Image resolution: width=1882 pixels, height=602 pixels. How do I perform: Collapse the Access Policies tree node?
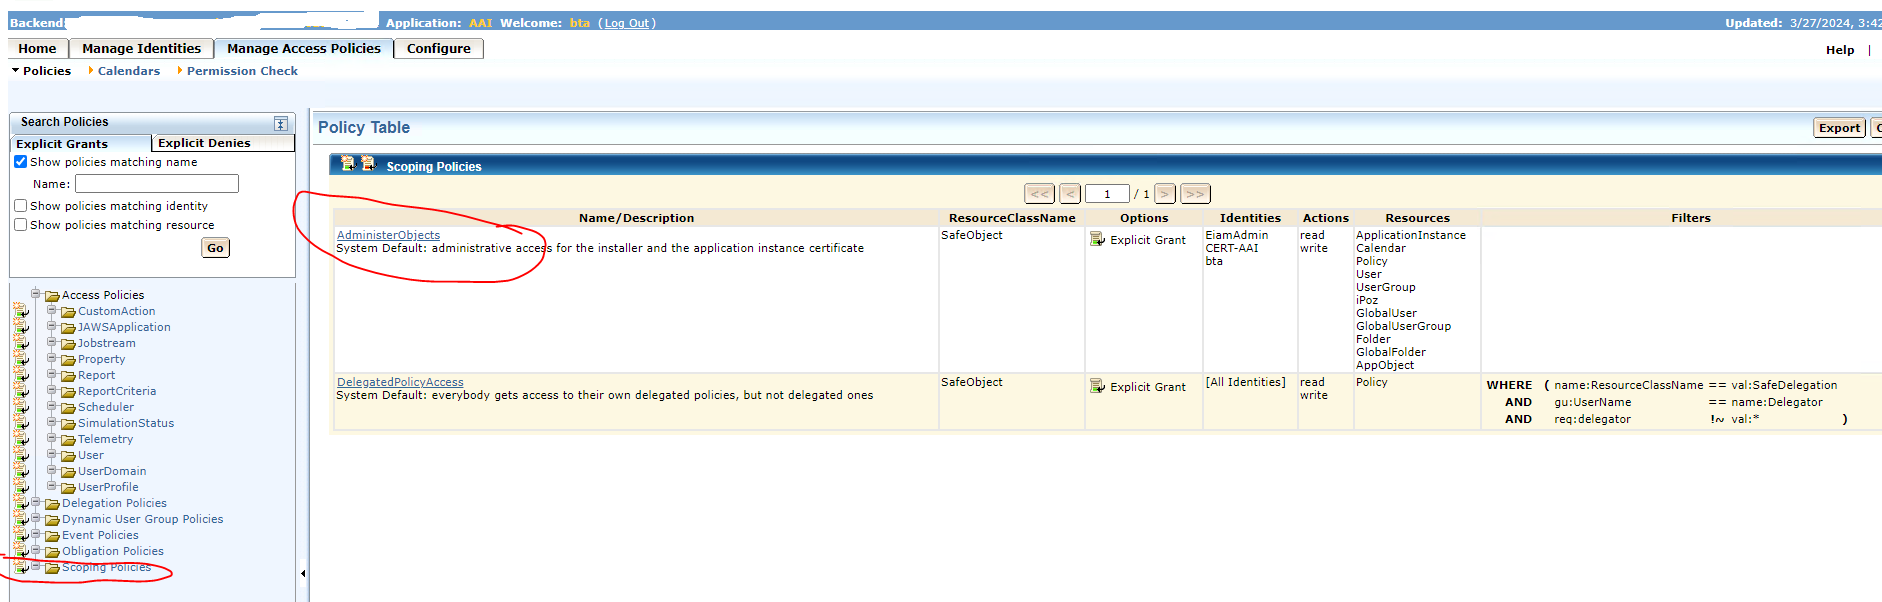click(36, 294)
